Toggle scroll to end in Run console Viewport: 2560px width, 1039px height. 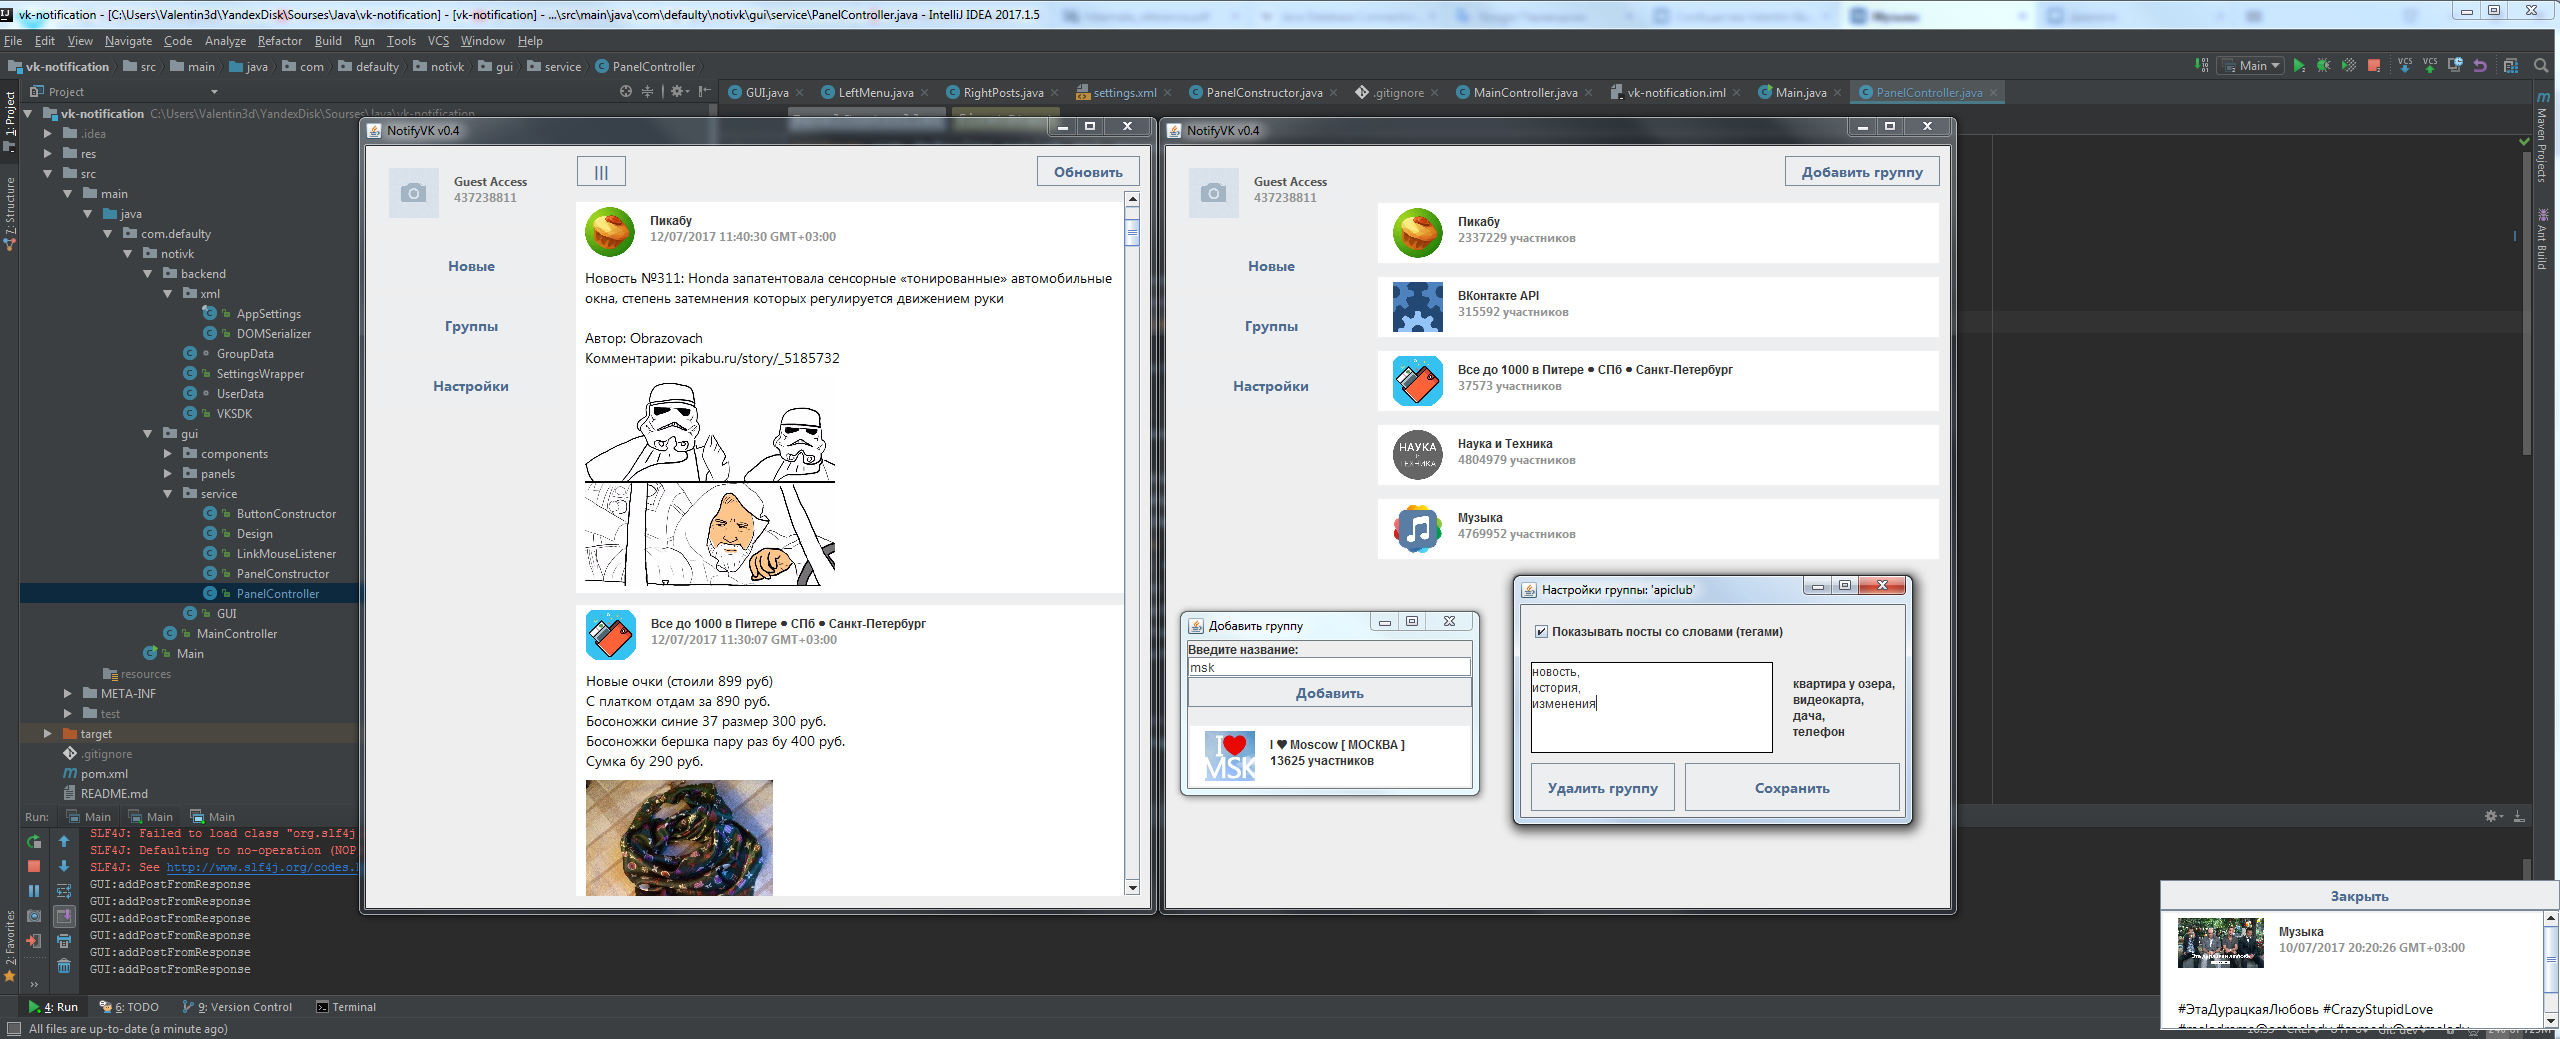(64, 916)
